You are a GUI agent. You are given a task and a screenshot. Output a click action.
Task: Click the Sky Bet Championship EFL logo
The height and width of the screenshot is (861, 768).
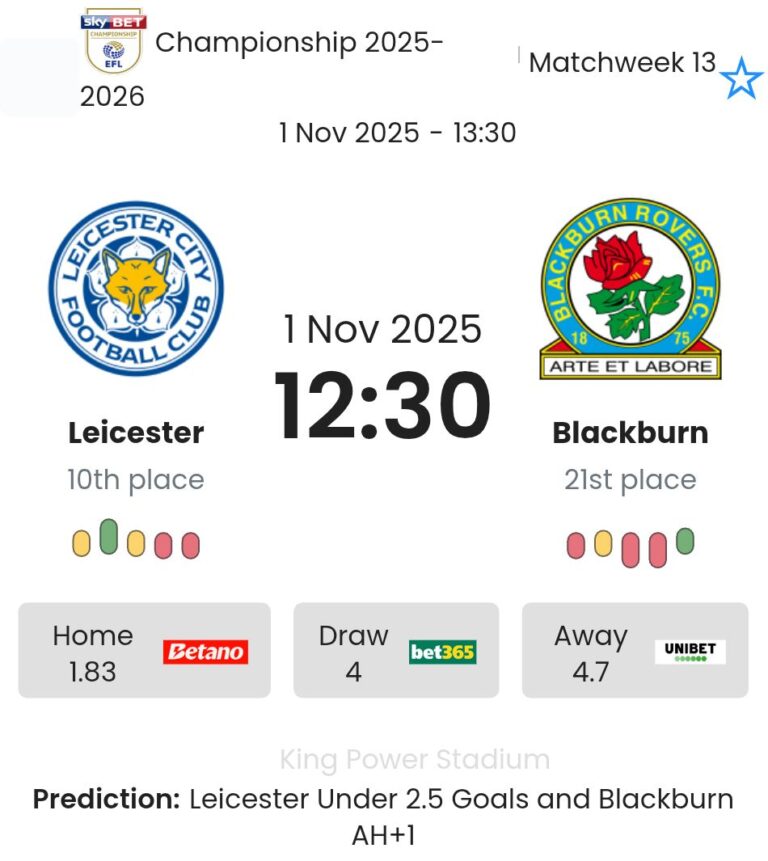[x=113, y=42]
